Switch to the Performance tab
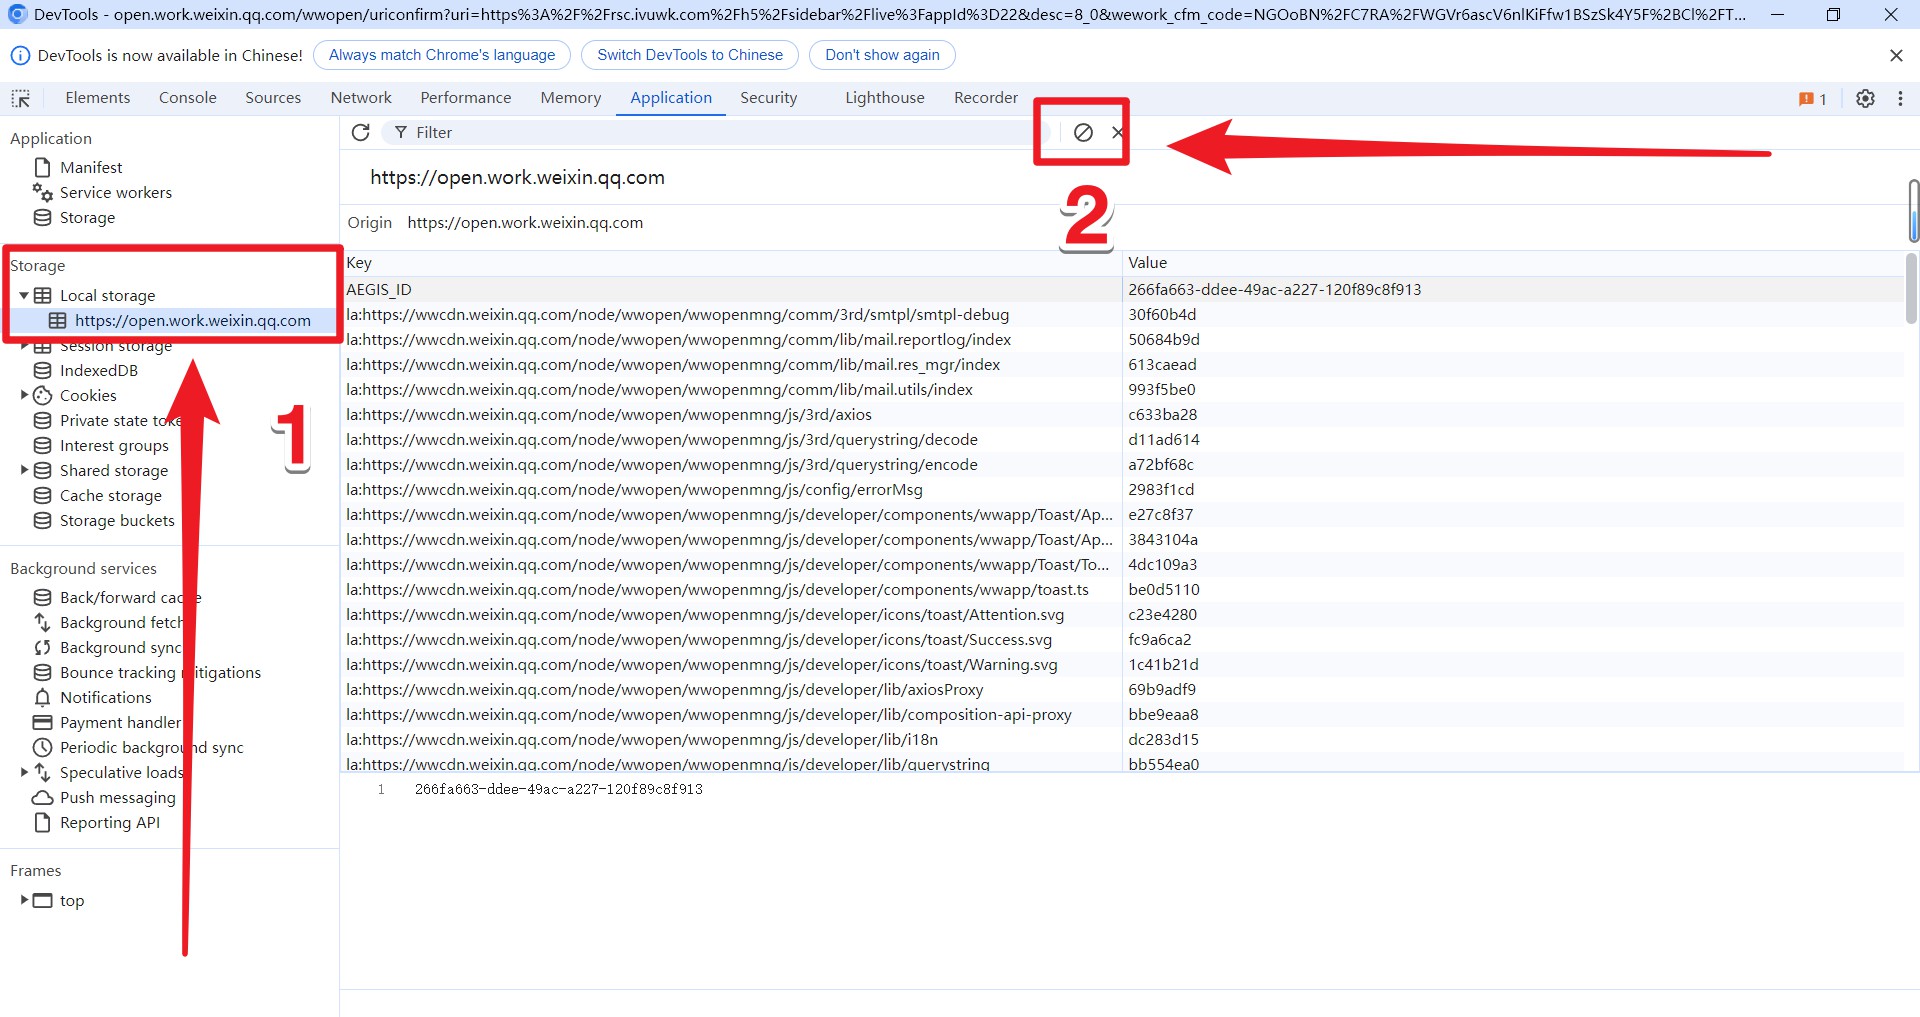 tap(466, 98)
